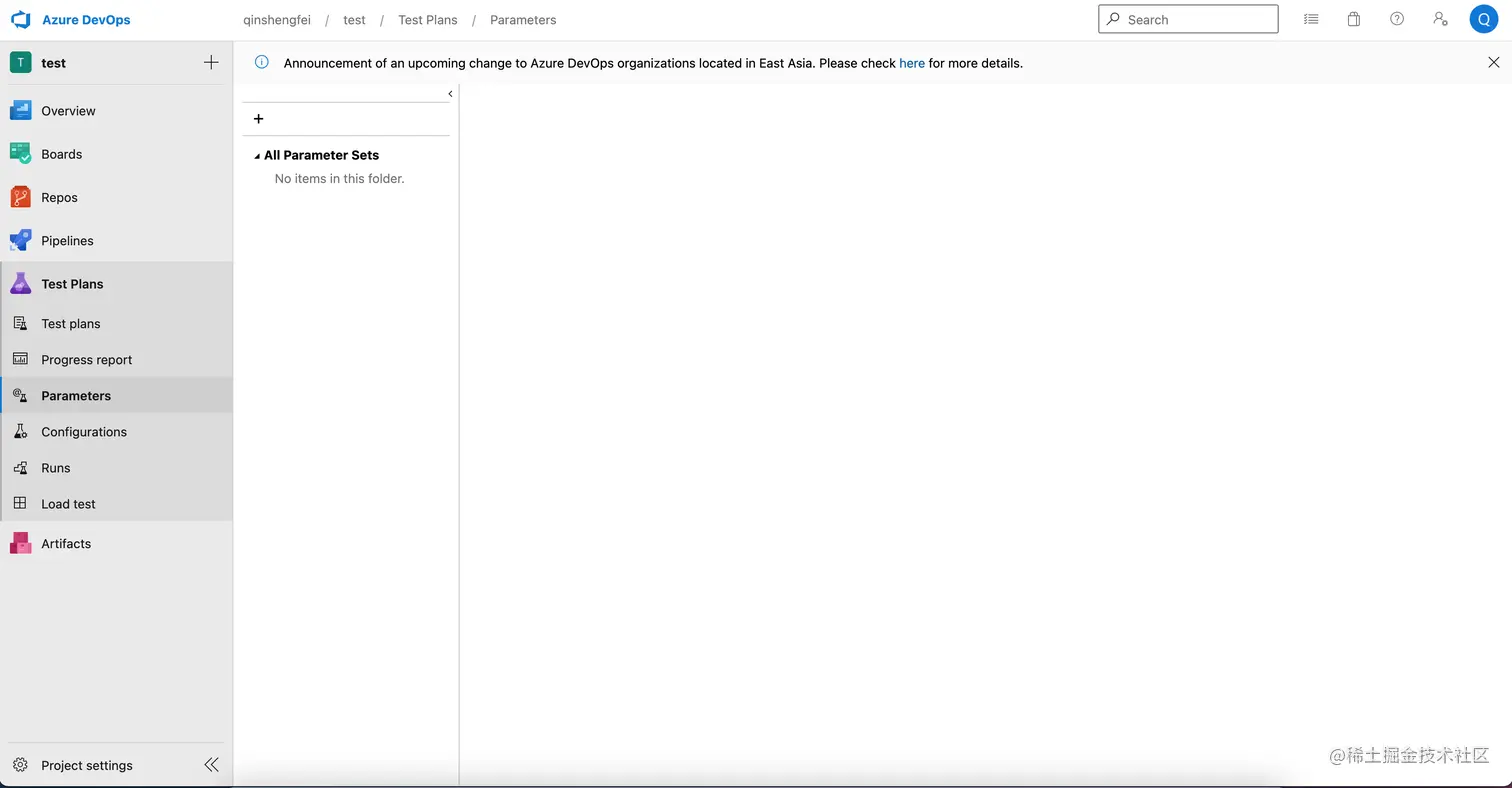Click the Test Plans breadcrumb
1512x788 pixels.
click(428, 20)
